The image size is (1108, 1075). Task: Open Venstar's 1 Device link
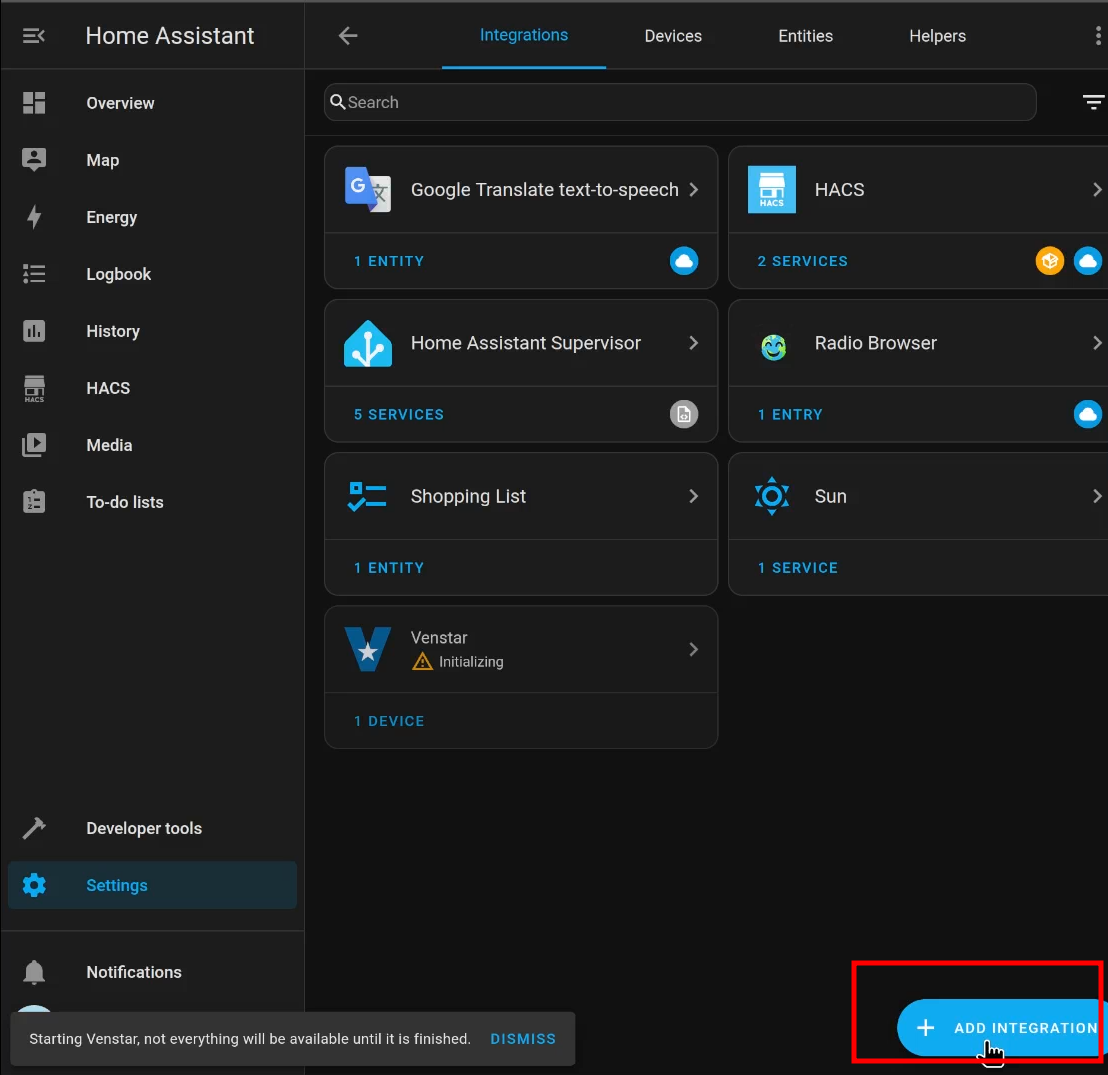tap(389, 721)
